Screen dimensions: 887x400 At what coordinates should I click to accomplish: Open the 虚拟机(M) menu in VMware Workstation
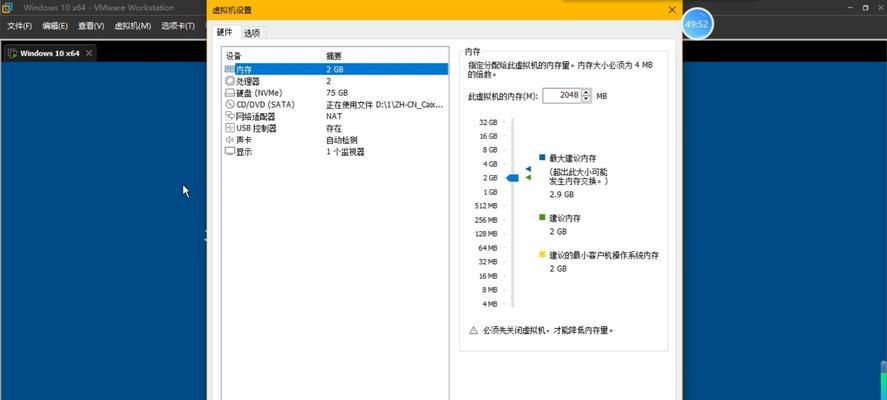pyautogui.click(x=132, y=26)
